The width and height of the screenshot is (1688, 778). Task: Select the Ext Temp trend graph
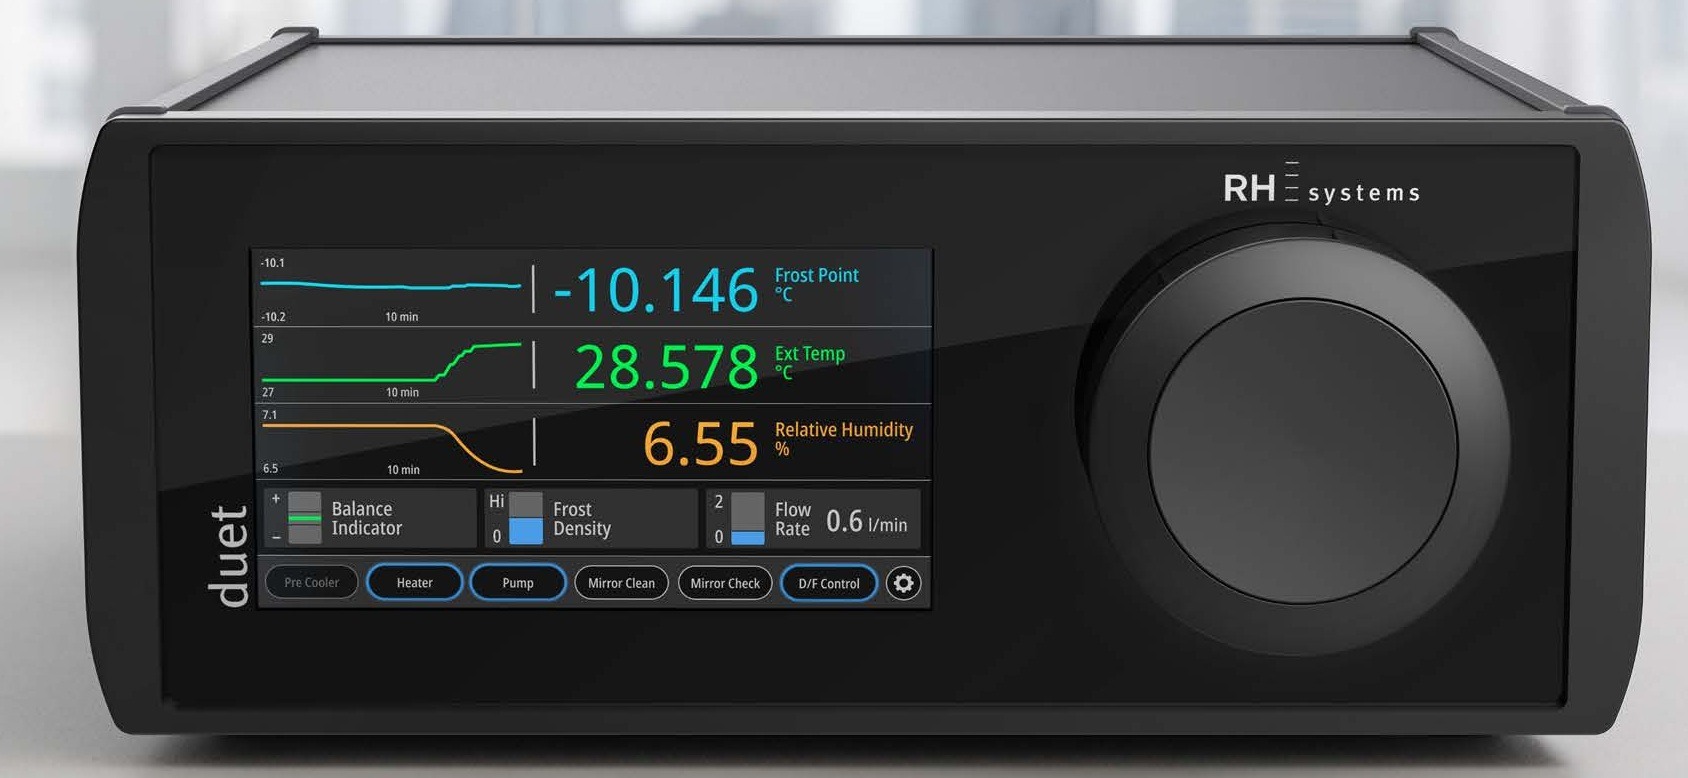[391, 364]
